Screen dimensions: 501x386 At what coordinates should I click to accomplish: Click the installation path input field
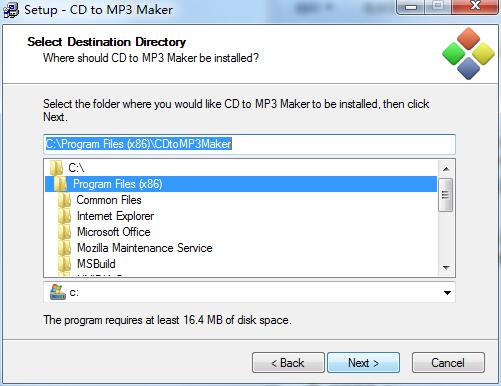tap(249, 144)
